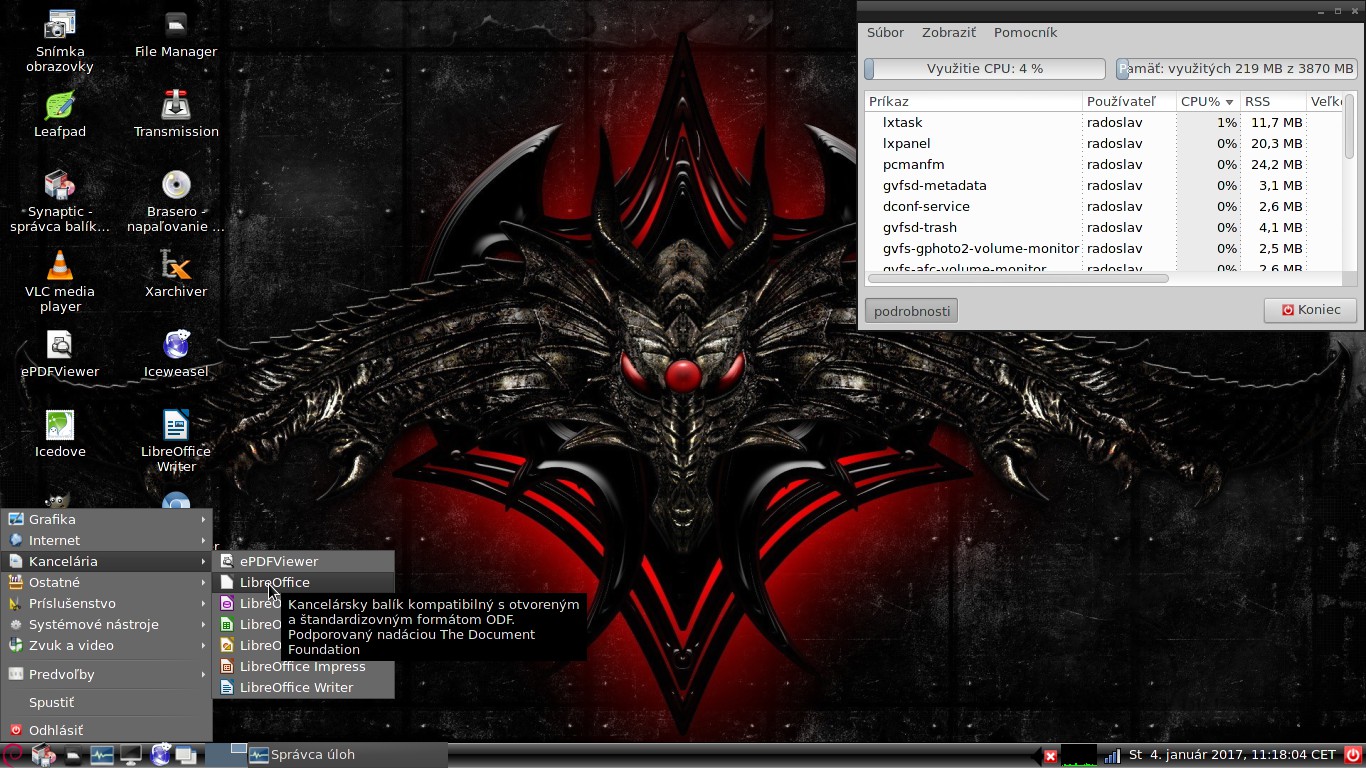This screenshot has height=768, width=1366.
Task: Click Iceweasel globe launcher in taskbar
Action: (160, 755)
